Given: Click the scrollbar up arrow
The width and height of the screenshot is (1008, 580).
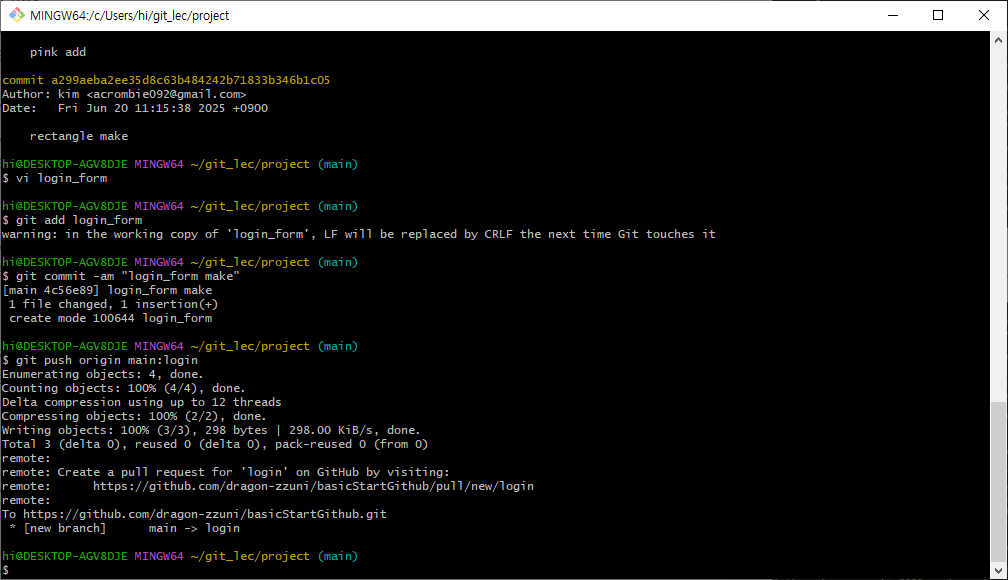Looking at the screenshot, I should (998, 40).
